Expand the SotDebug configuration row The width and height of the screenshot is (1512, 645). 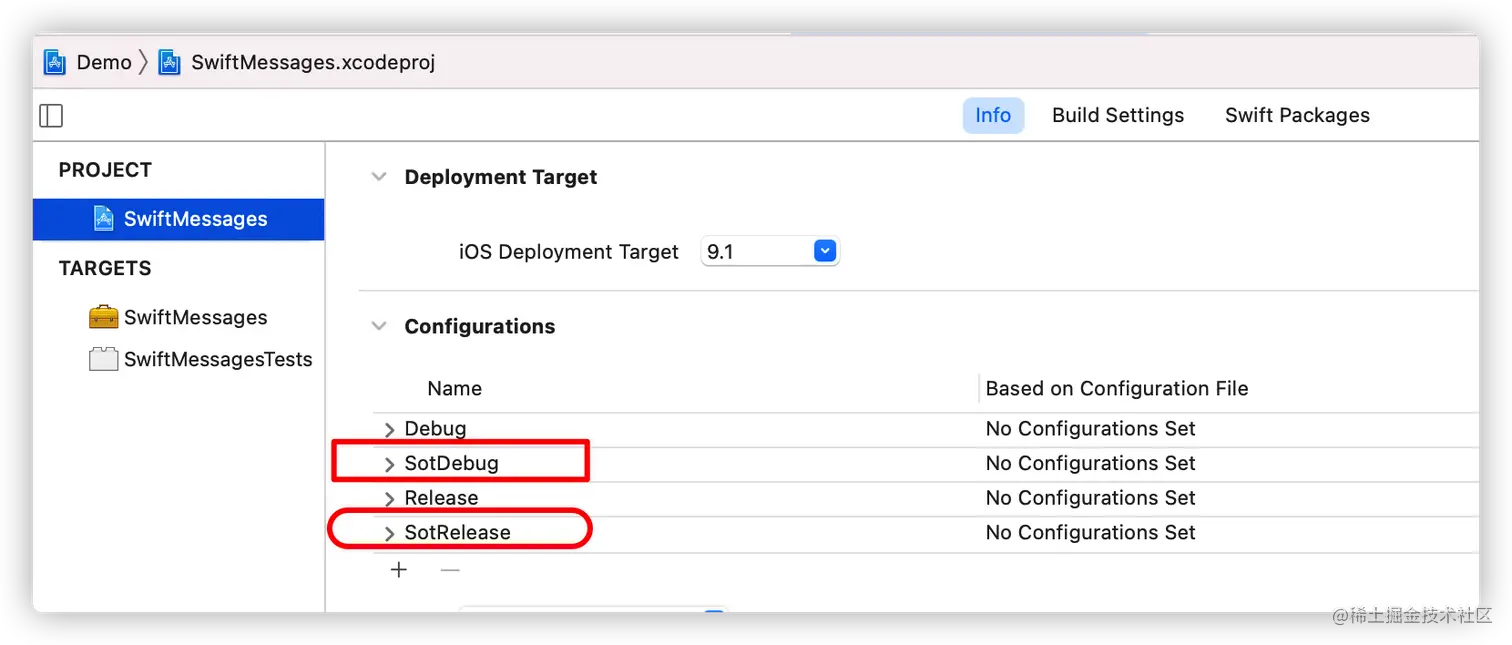(390, 464)
